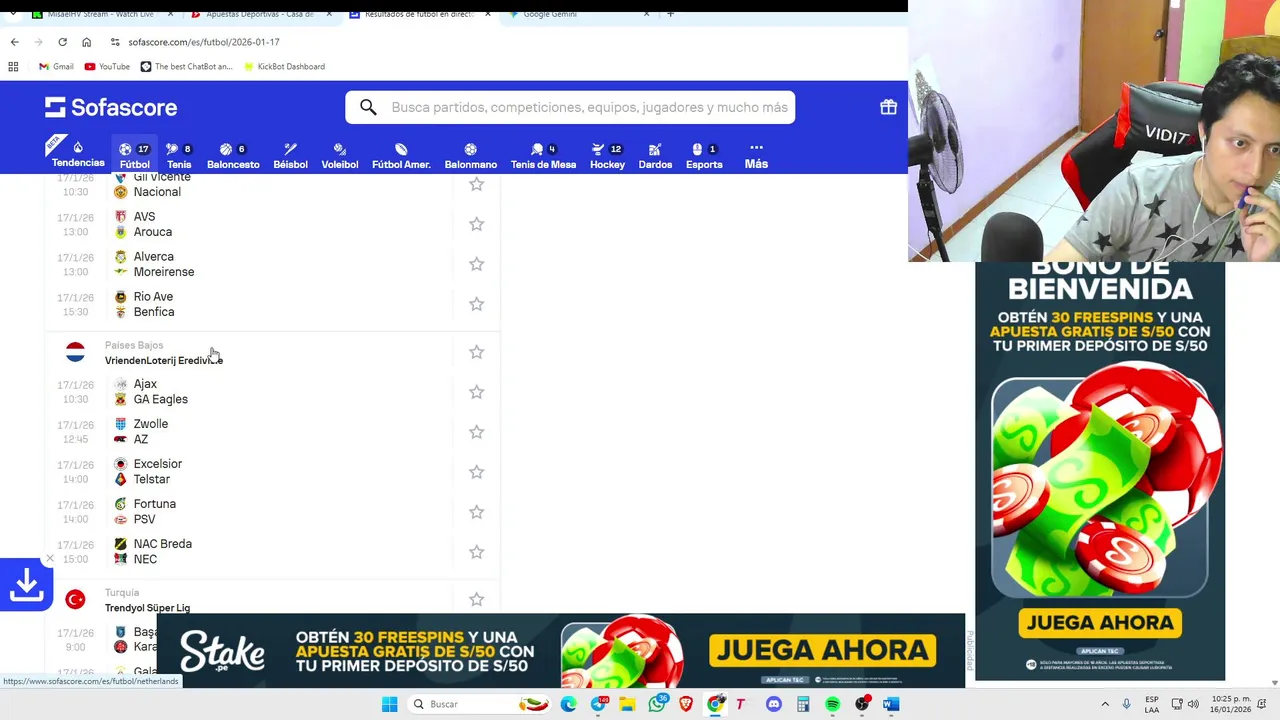Favorite the Ajax vs GA Eagles match
This screenshot has height=720, width=1280.
click(476, 392)
